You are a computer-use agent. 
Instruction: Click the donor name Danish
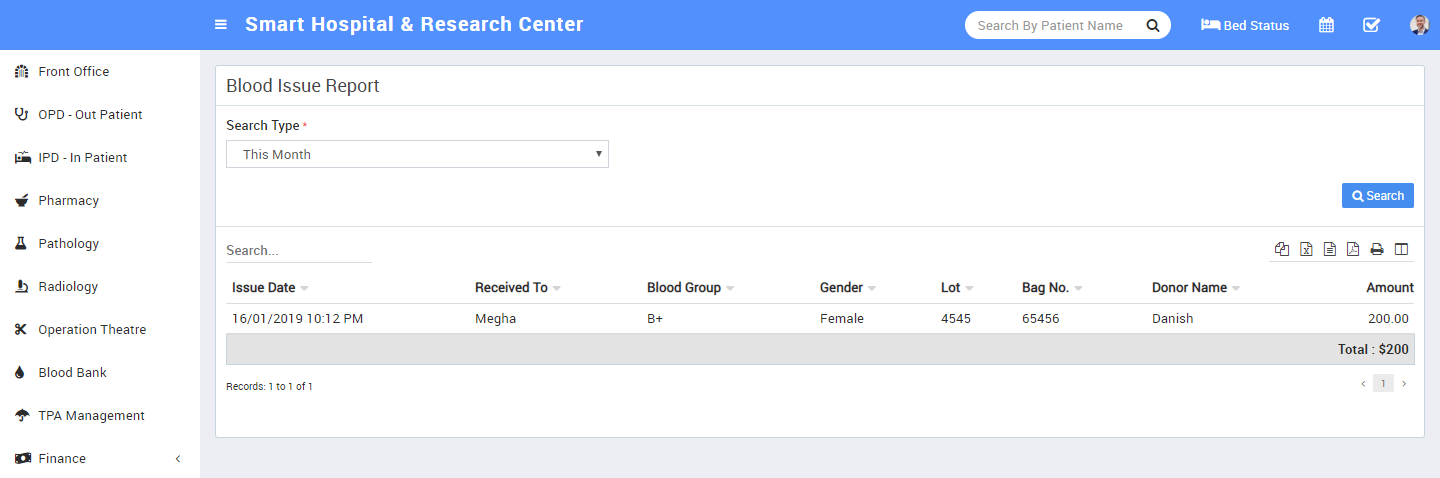click(x=1173, y=319)
